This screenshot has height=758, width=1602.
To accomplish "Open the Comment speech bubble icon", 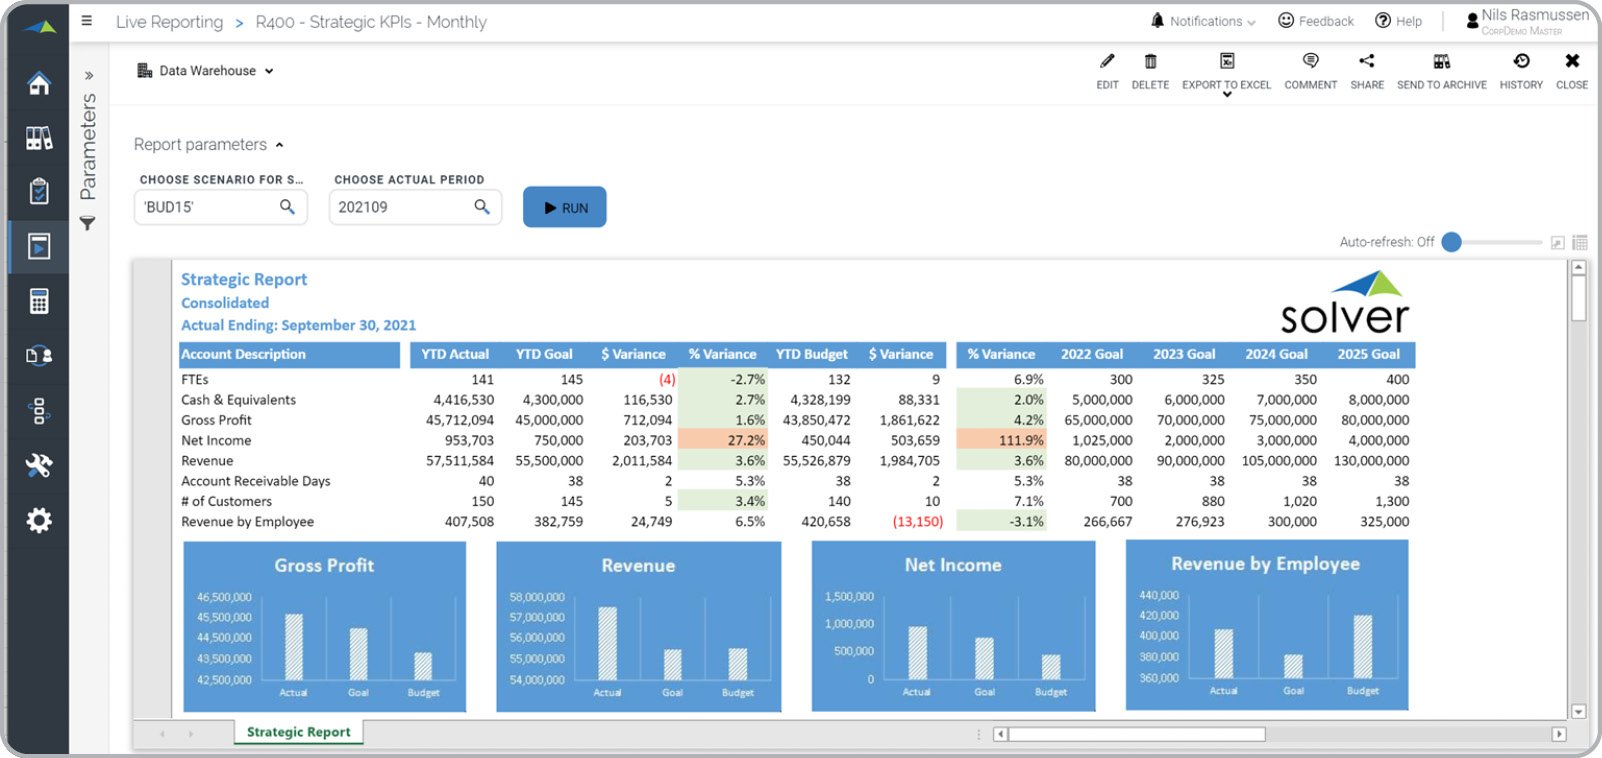I will 1310,62.
